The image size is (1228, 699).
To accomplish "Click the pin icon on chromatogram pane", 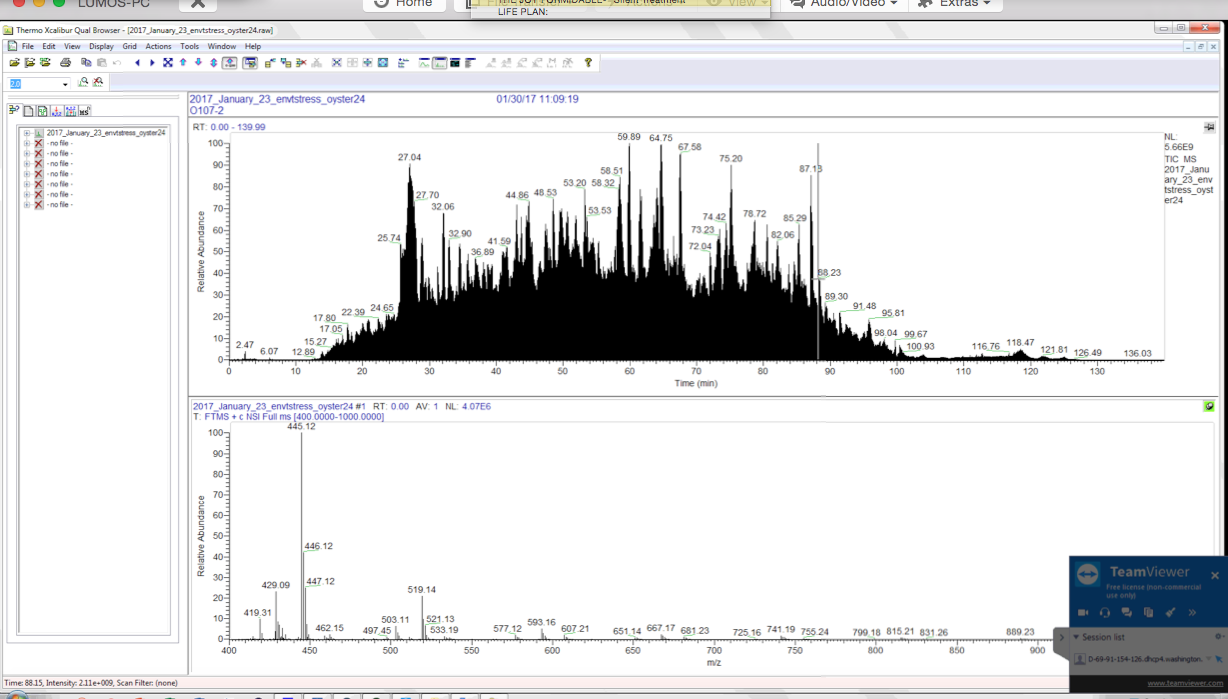I will coord(1209,128).
